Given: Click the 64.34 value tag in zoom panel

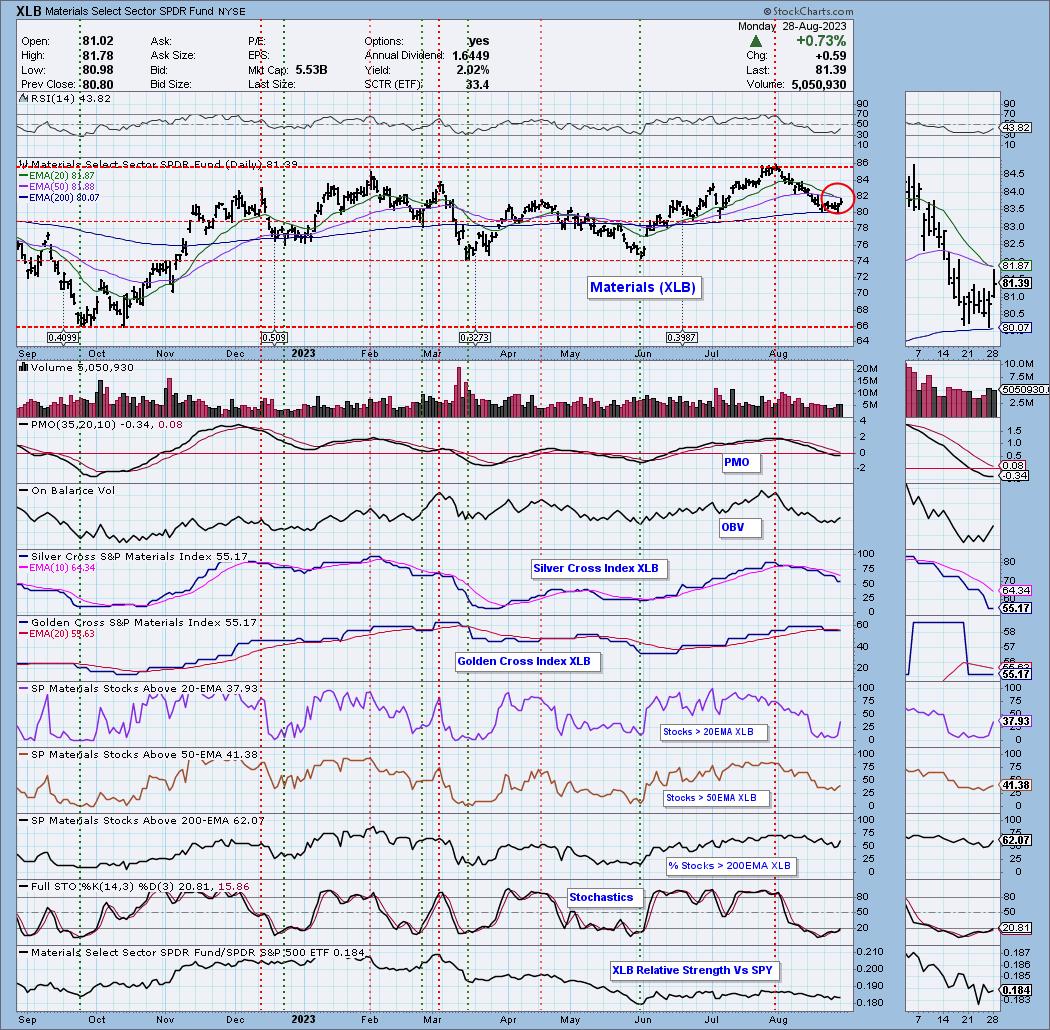Looking at the screenshot, I should click(x=1016, y=591).
